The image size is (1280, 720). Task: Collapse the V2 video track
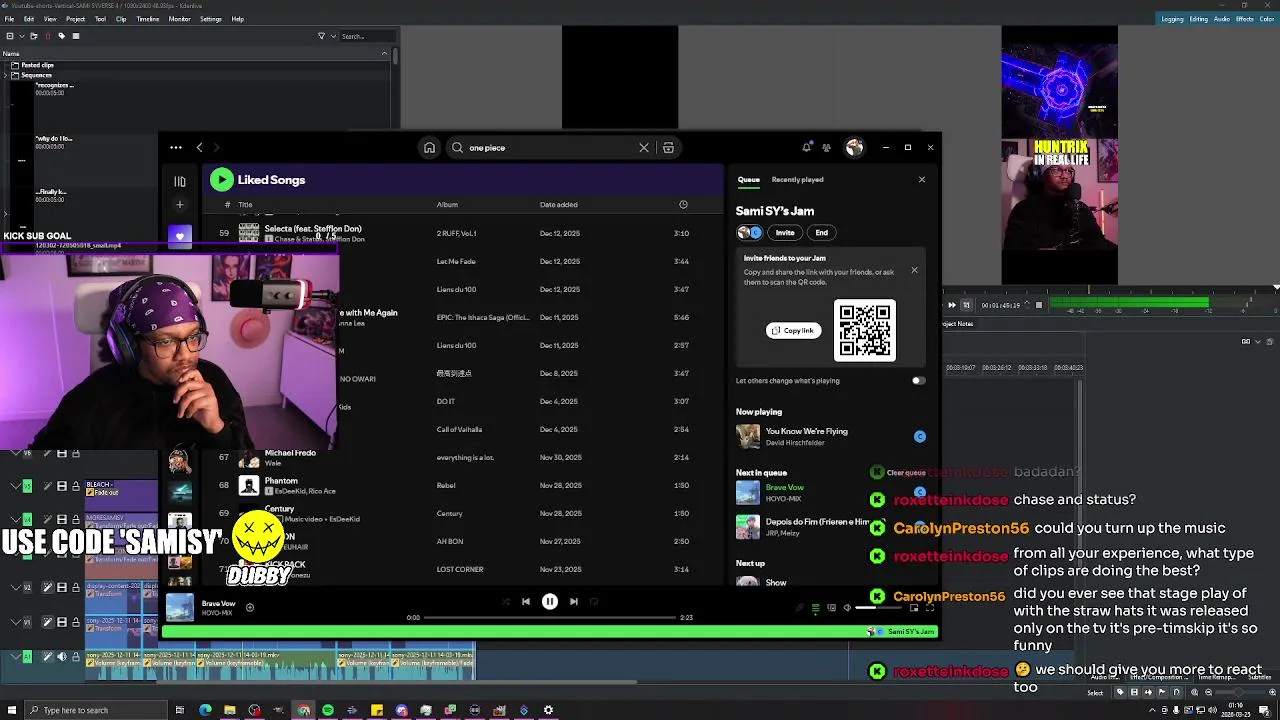coord(15,588)
